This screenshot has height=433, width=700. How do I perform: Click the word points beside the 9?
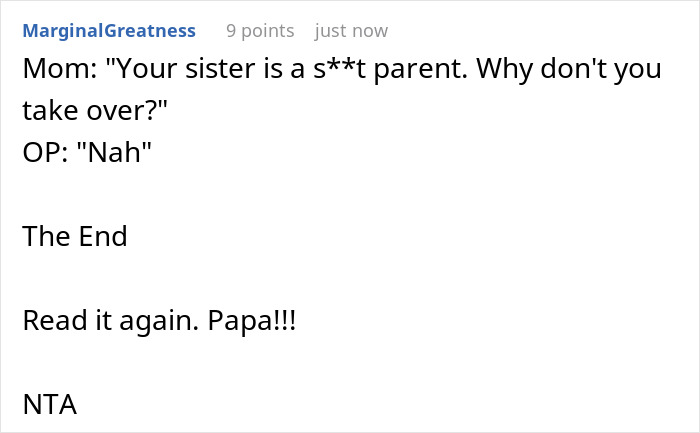(268, 32)
